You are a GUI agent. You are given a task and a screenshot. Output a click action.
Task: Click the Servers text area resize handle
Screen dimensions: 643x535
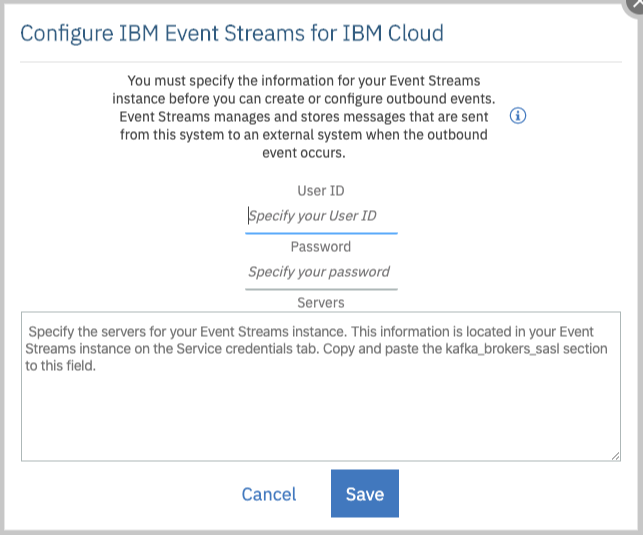(615, 456)
